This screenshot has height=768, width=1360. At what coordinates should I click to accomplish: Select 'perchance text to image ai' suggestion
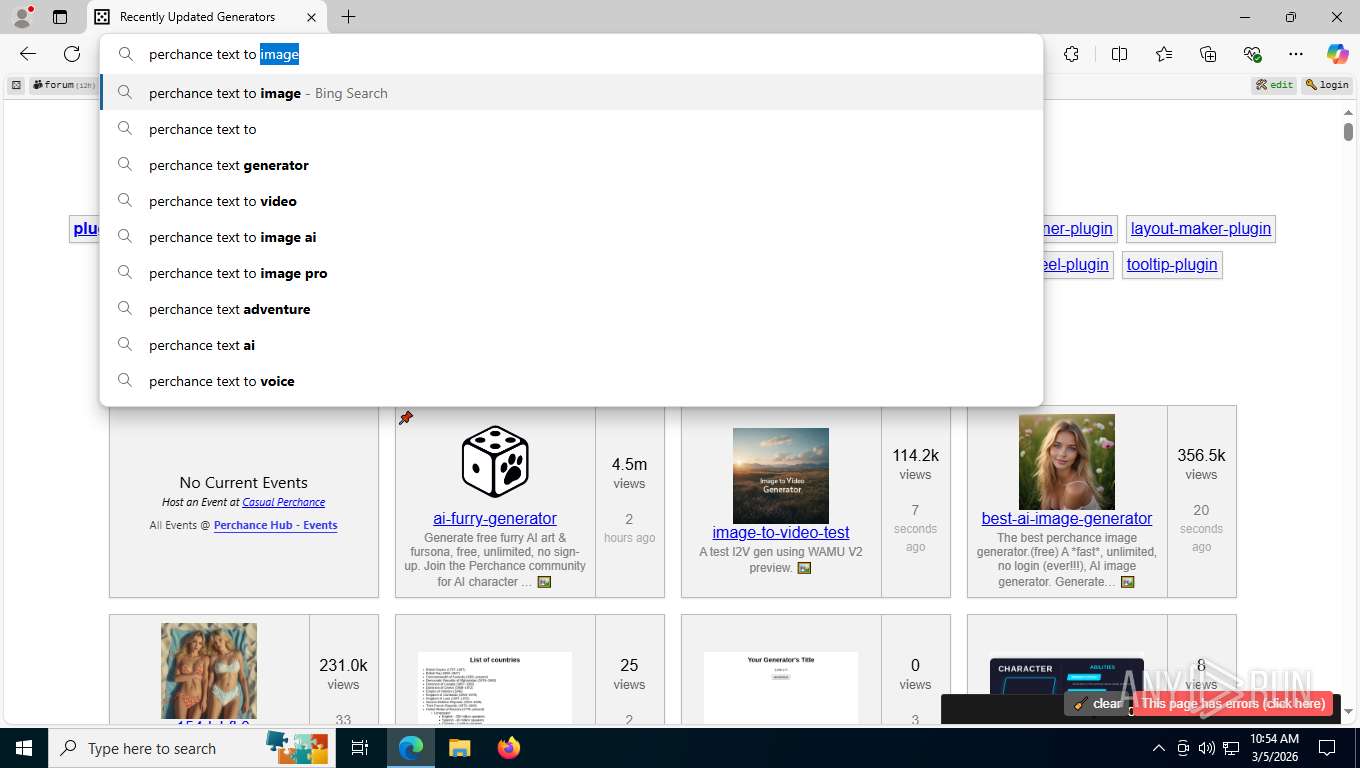(x=571, y=237)
